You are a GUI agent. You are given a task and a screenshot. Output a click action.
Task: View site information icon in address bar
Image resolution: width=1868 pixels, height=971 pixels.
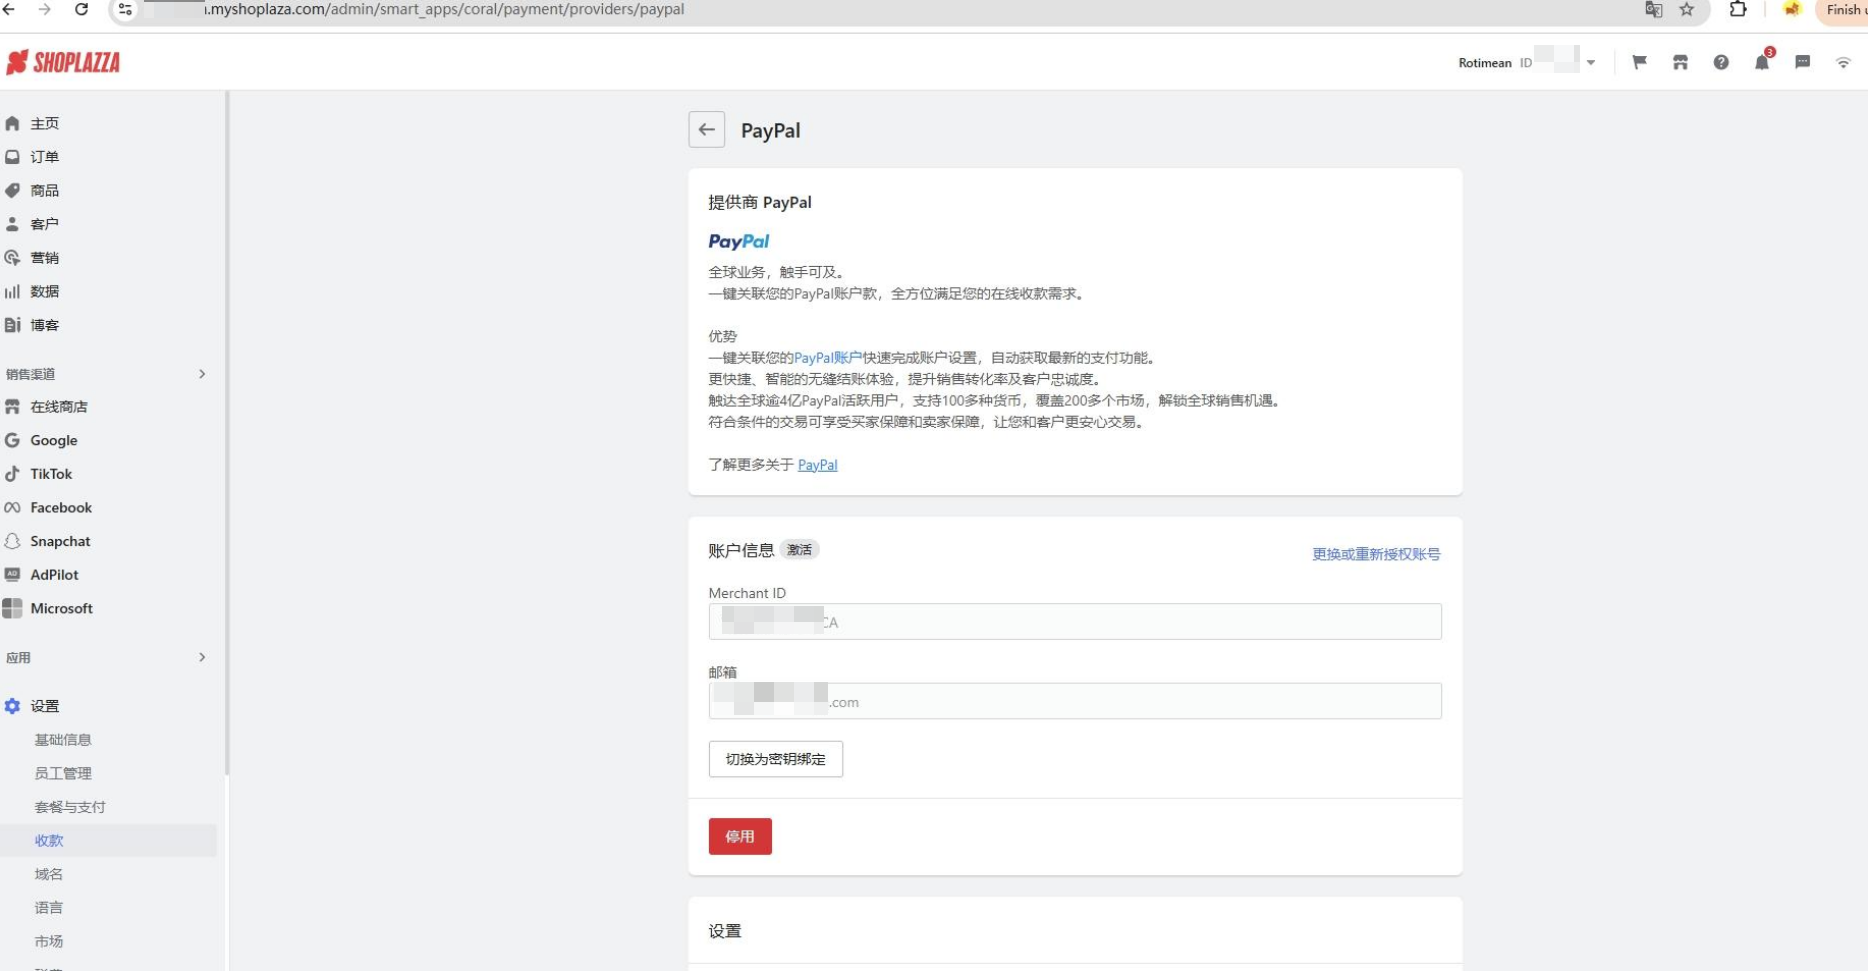[x=125, y=9]
